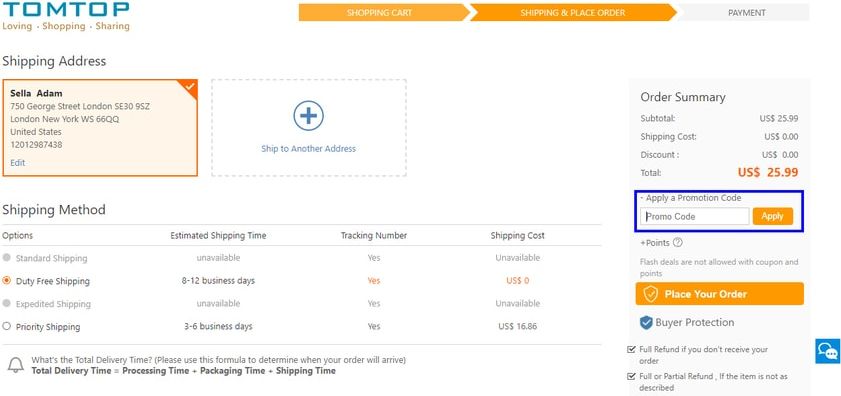Open the Payment step tab
The height and width of the screenshot is (396, 841).
[746, 12]
